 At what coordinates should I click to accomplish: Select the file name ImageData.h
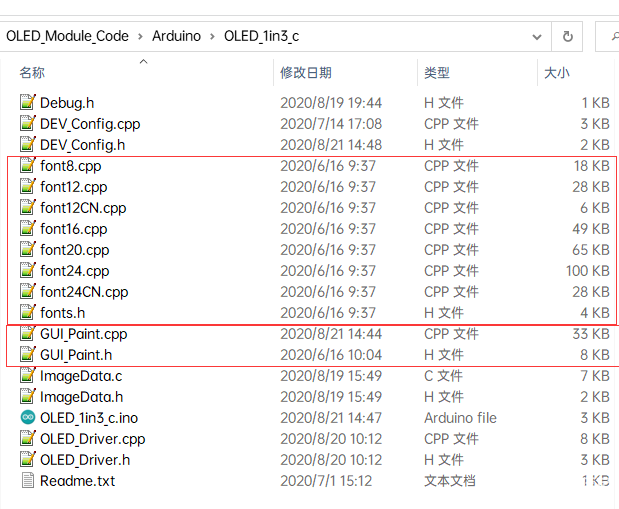click(81, 397)
